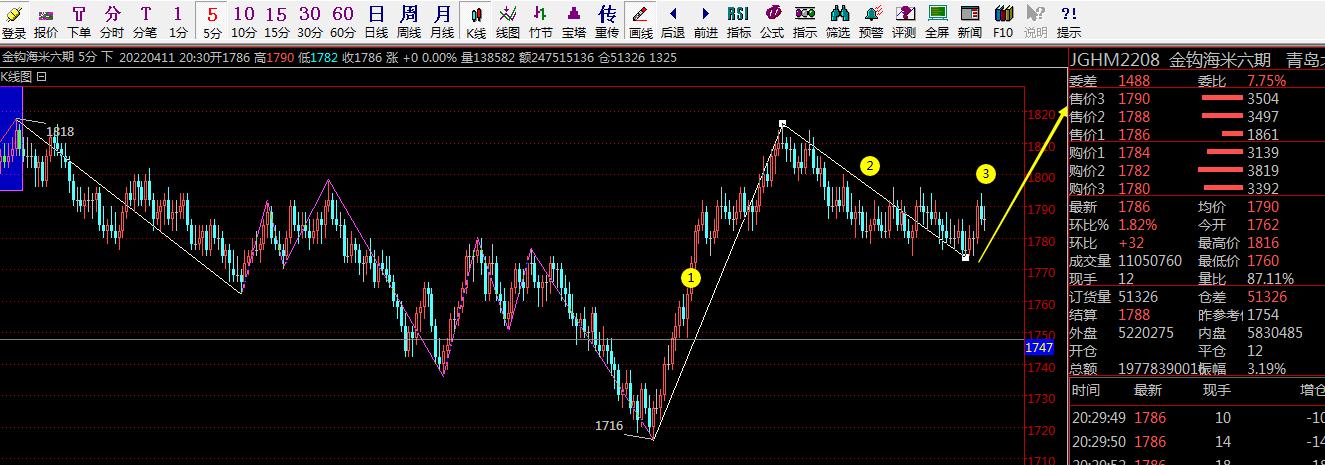Screen dimensions: 1325x465
Task: Switch to the 宝塔 tower chart mode
Action: pos(574,20)
